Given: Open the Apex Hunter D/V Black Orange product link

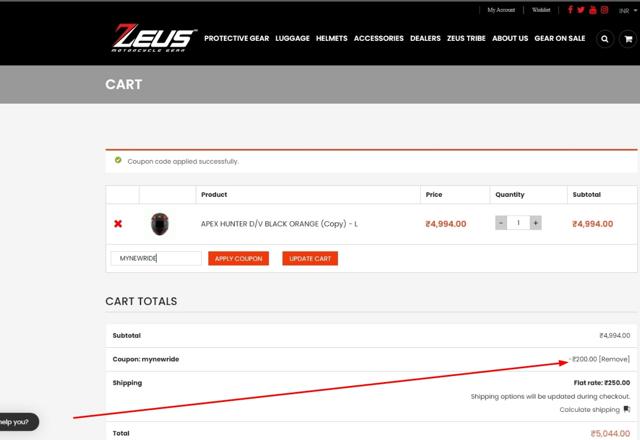Looking at the screenshot, I should [279, 224].
